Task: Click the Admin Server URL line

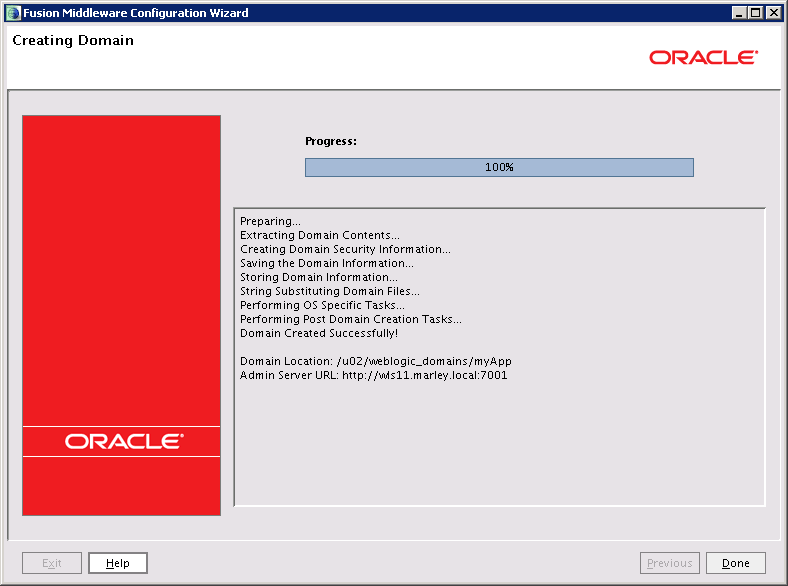Action: coord(374,375)
